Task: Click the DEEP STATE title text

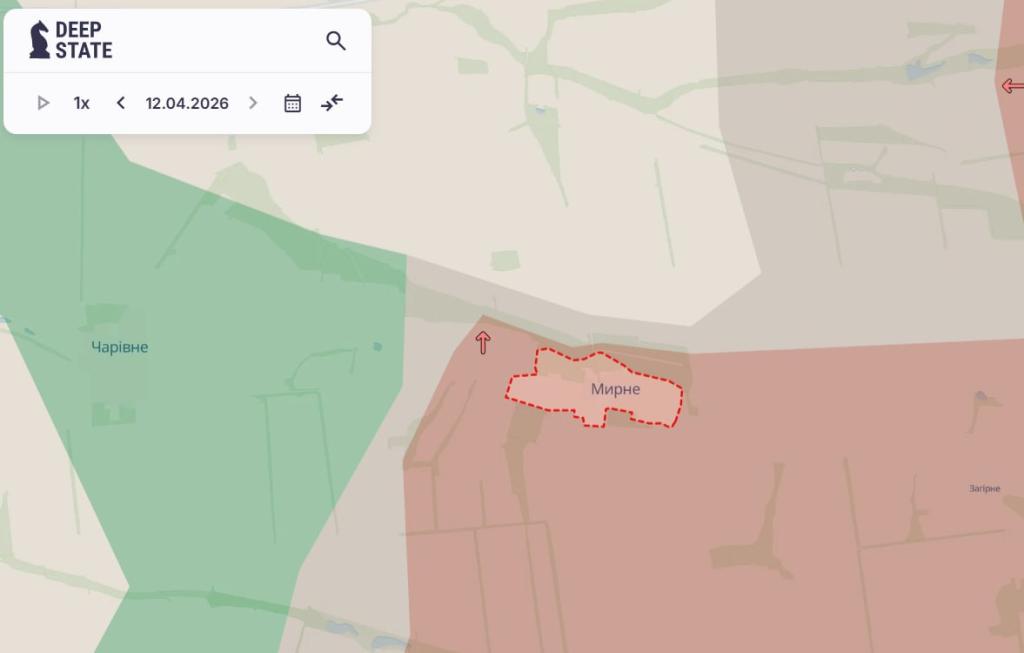Action: [84, 40]
